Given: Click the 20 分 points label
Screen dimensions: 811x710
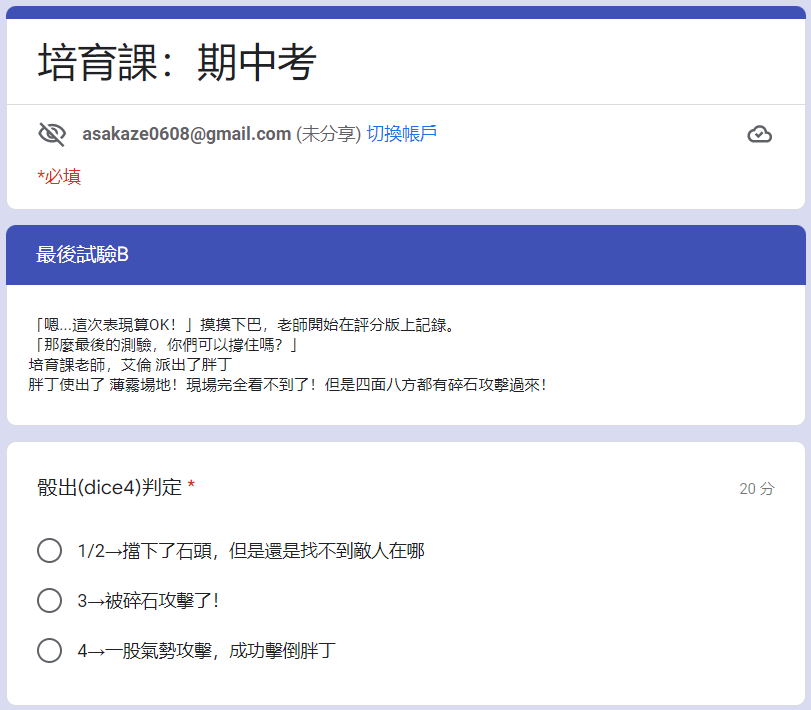Looking at the screenshot, I should click(x=757, y=488).
